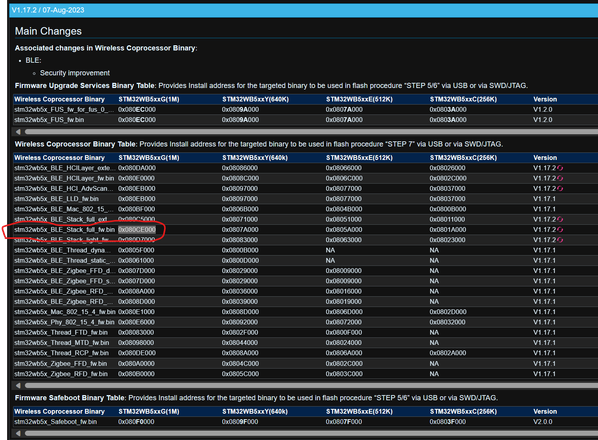Screen dimensions: 598x440
Task: Click update icon beside BLE_HCILayer_fw.bin version
Action: coord(560,178)
